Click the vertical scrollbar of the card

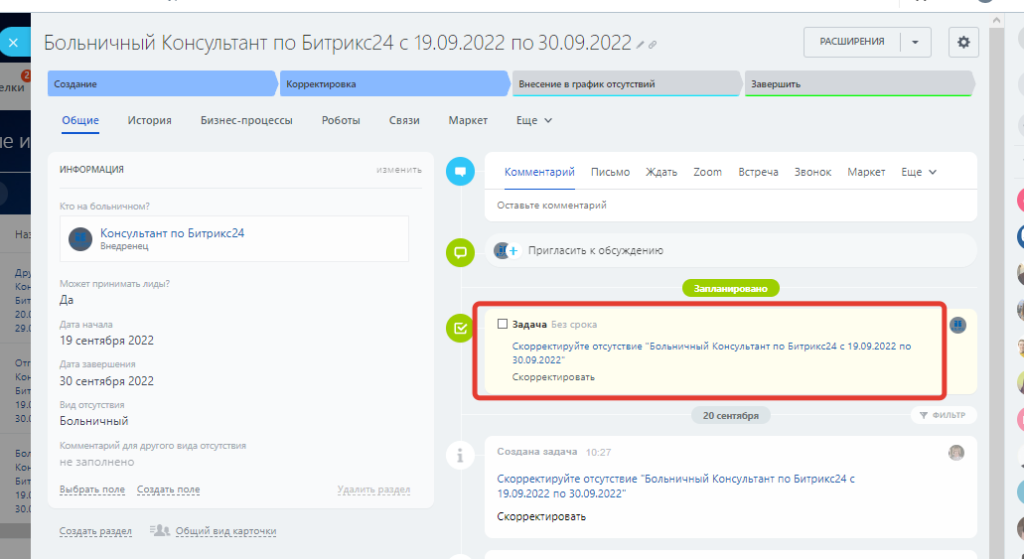pos(996,287)
